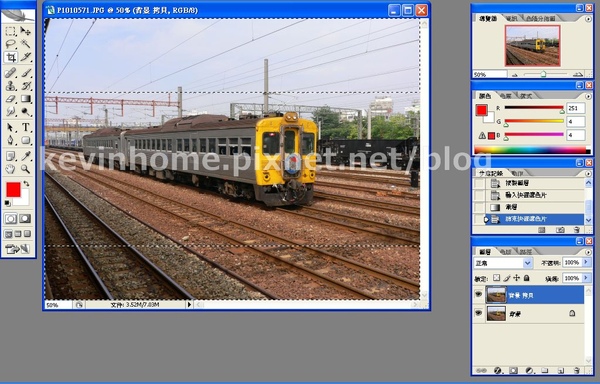The image size is (600, 384).
Task: Toggle lock position in Layers panel
Action: pyautogui.click(x=517, y=278)
